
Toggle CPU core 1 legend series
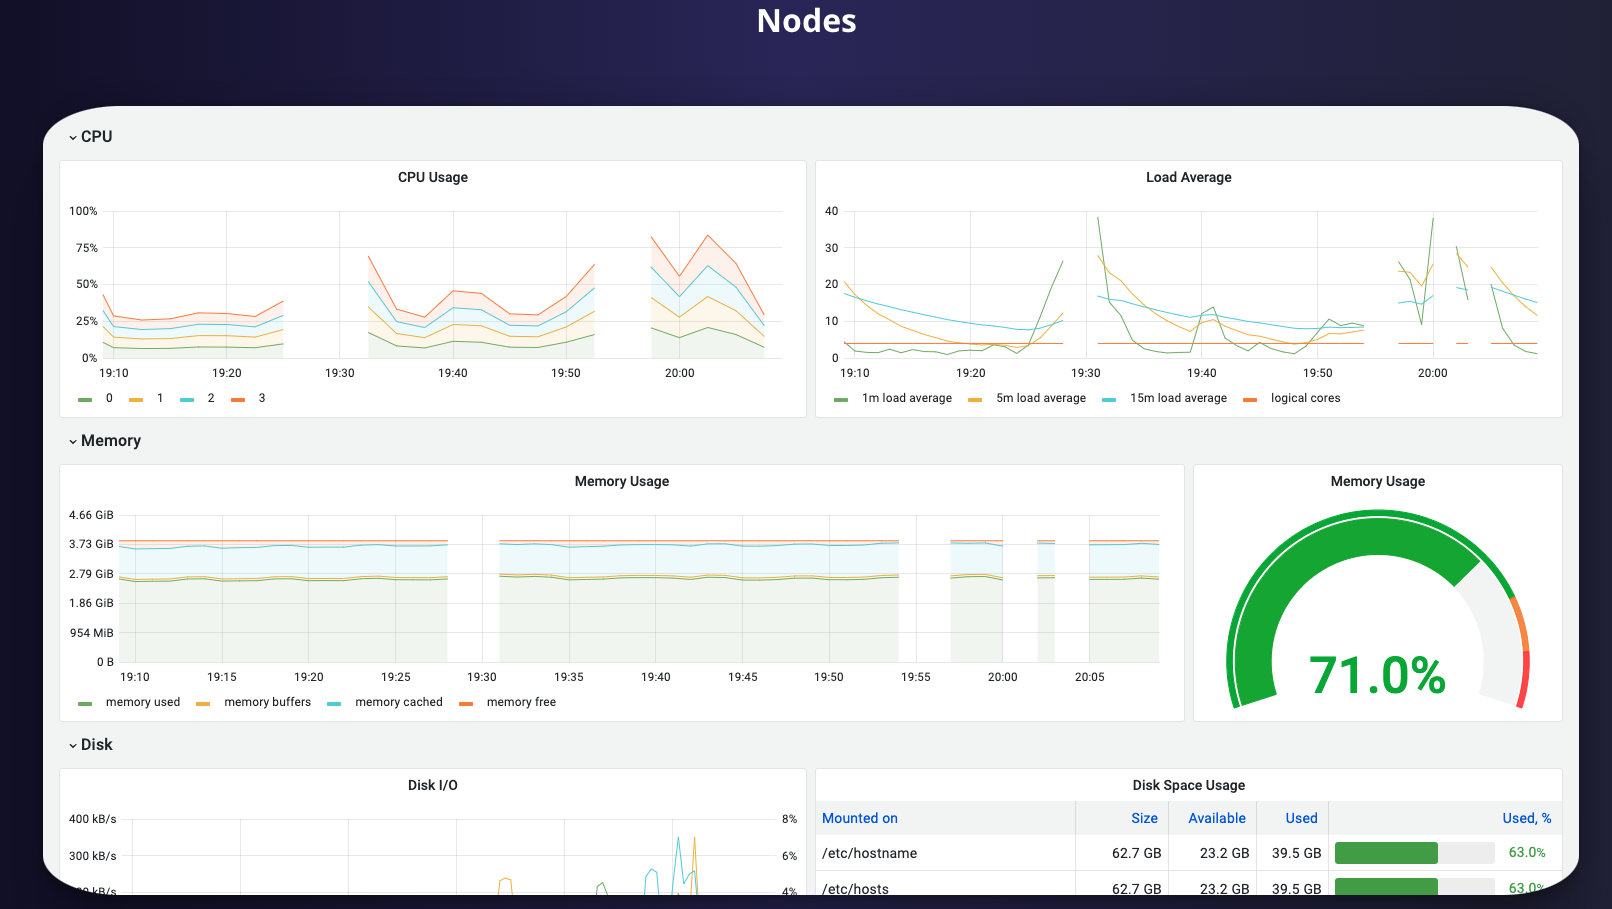point(160,398)
